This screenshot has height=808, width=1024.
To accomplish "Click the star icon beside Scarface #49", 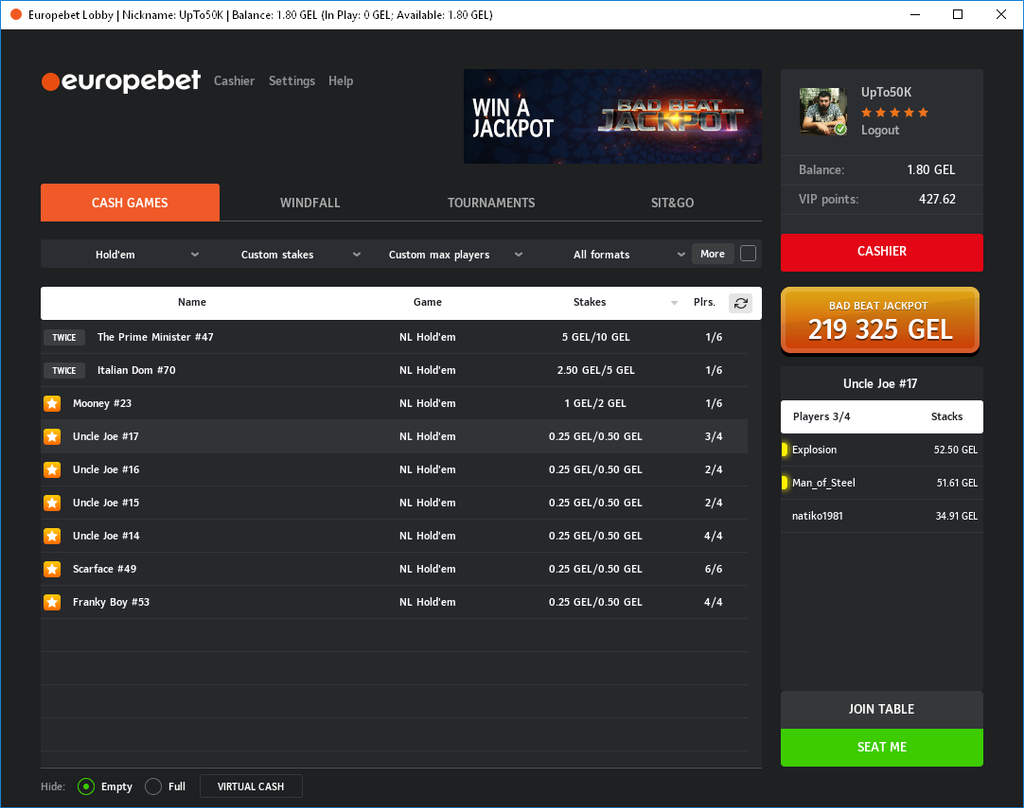I will click(52, 569).
